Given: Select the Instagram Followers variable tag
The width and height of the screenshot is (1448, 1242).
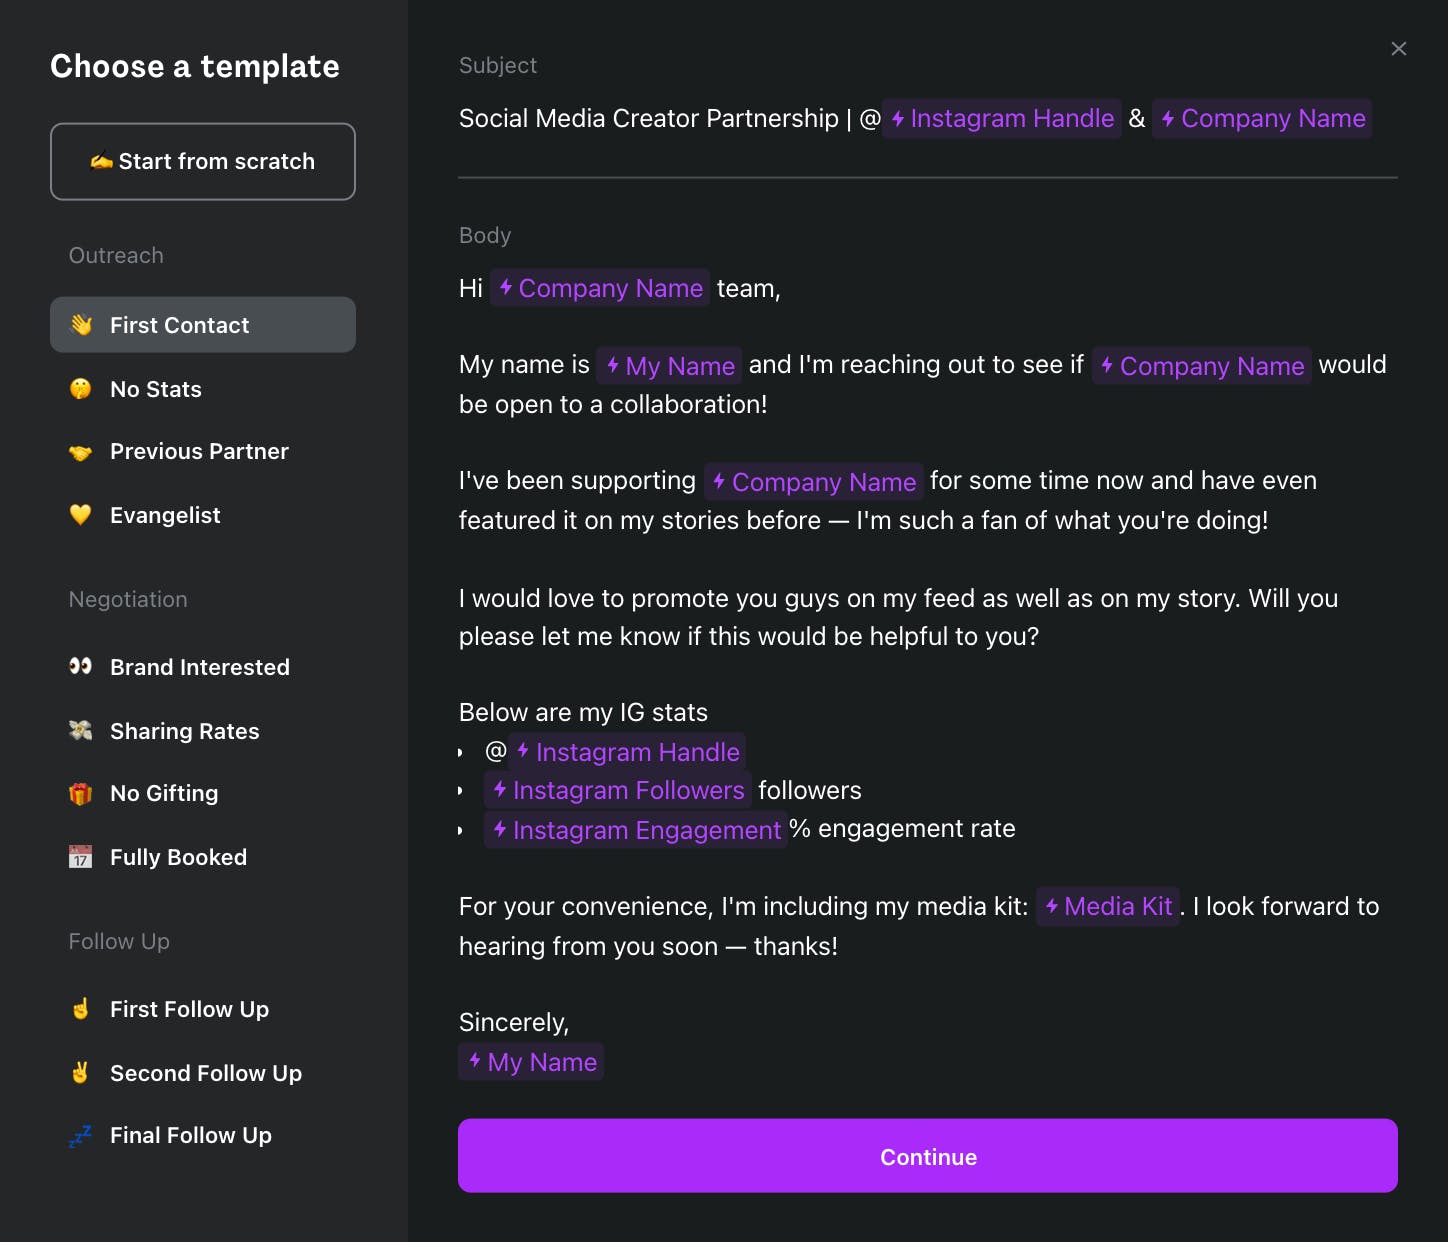Looking at the screenshot, I should click(618, 791).
